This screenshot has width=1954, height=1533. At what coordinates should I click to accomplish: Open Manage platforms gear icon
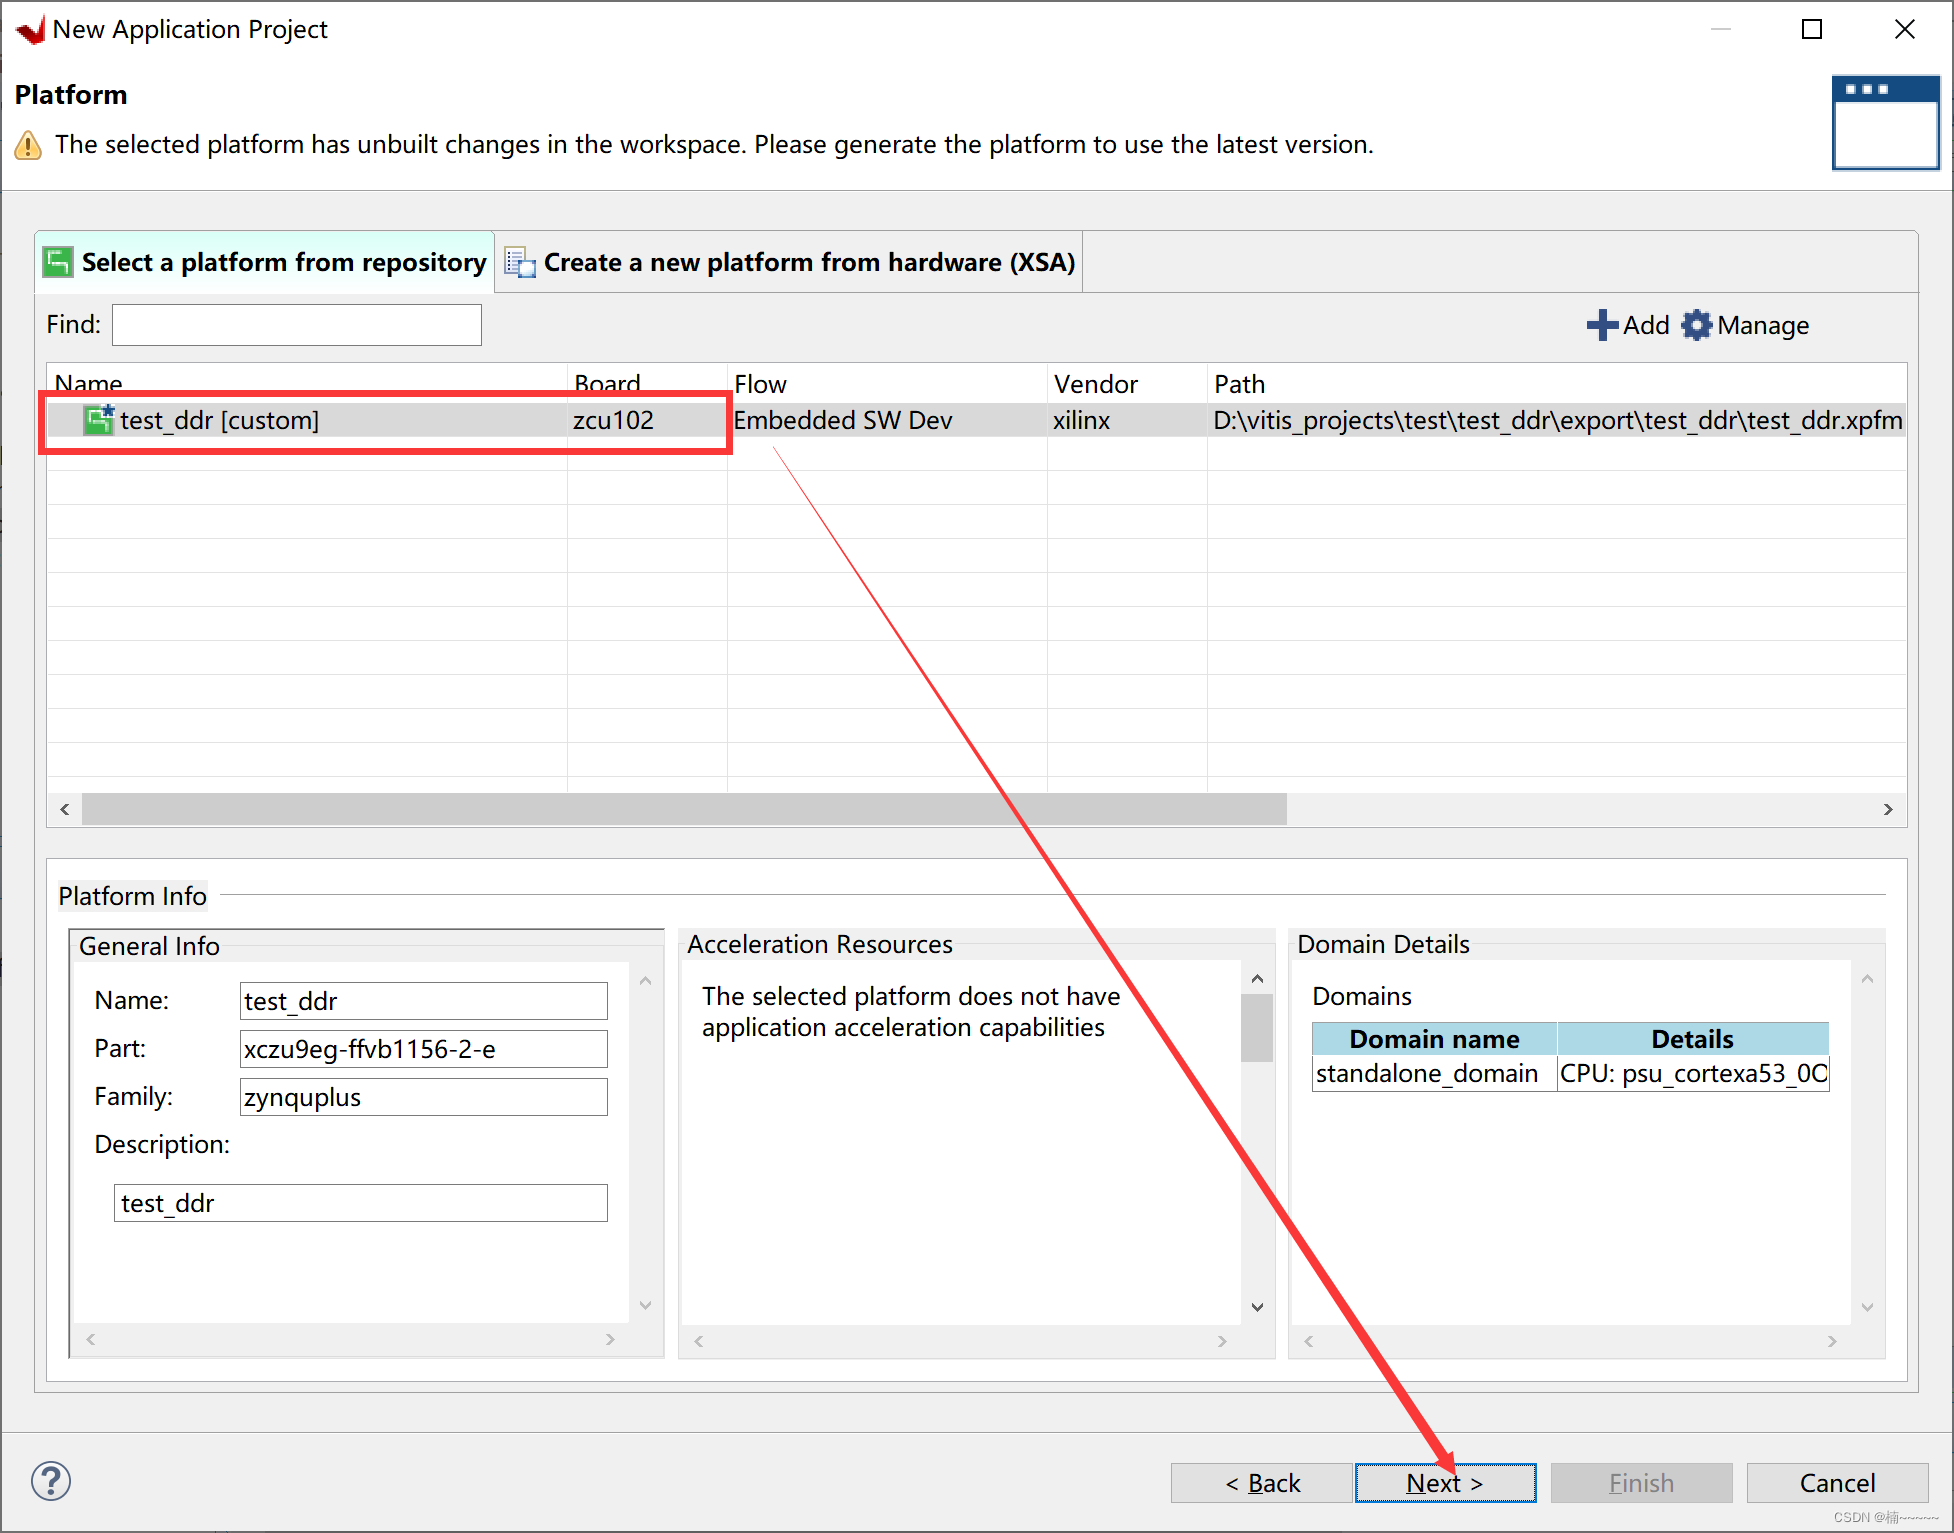tap(1697, 325)
